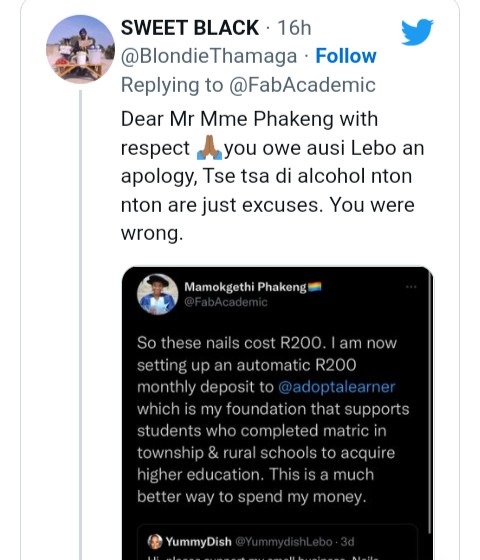Open the 16h tweet timestamp
Viewport: 480px width, 560px height.
coord(294,28)
